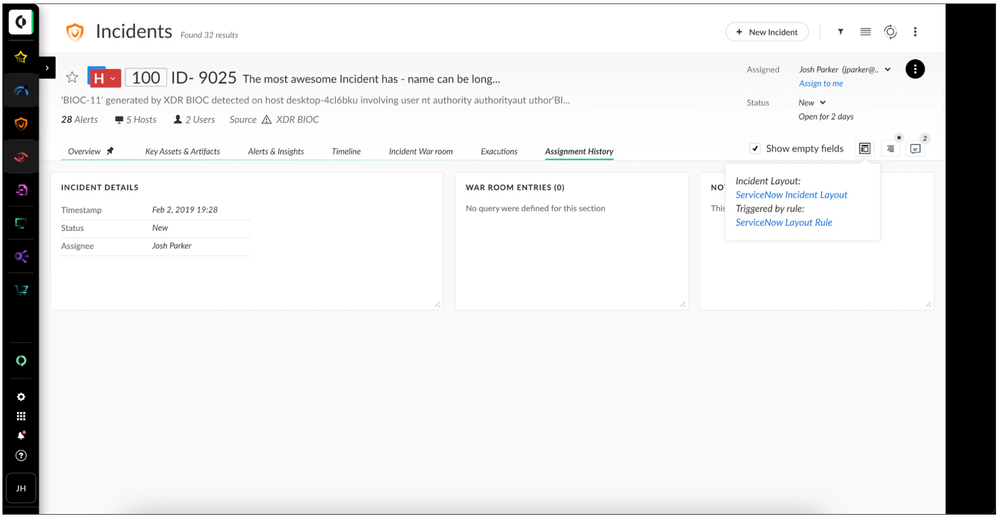Click the New Incident button
Image resolution: width=999 pixels, height=519 pixels.
[x=766, y=32]
